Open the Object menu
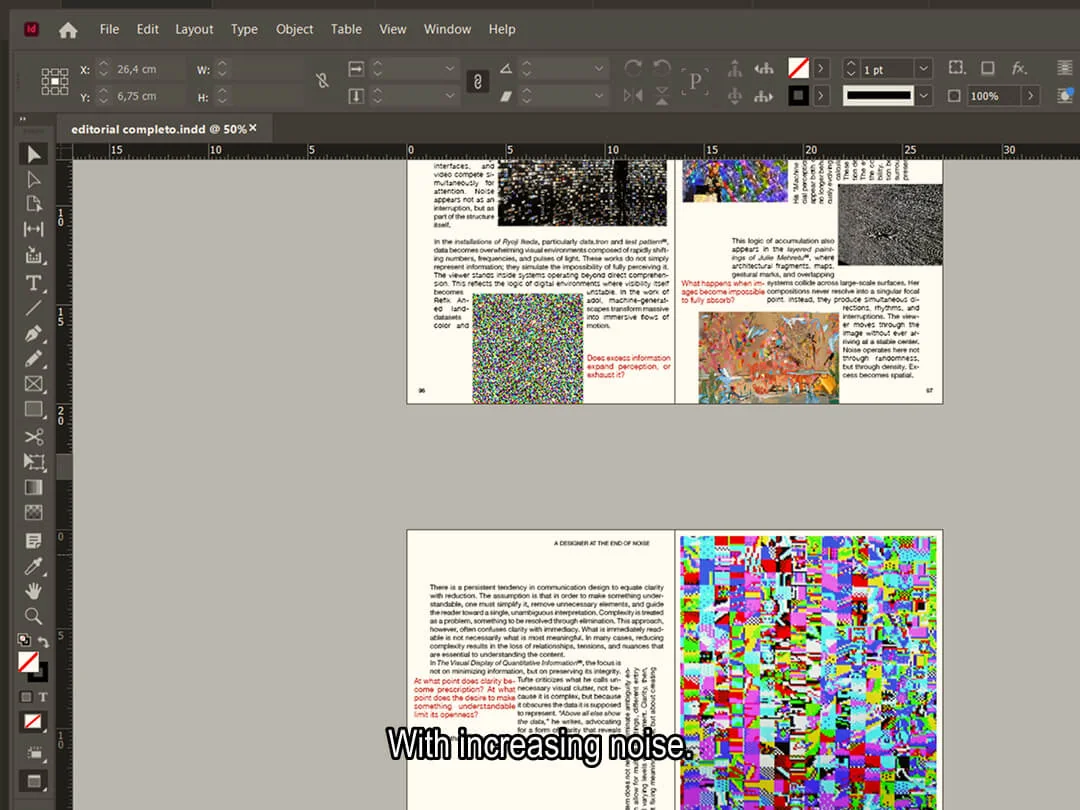This screenshot has height=810, width=1080. click(x=294, y=29)
